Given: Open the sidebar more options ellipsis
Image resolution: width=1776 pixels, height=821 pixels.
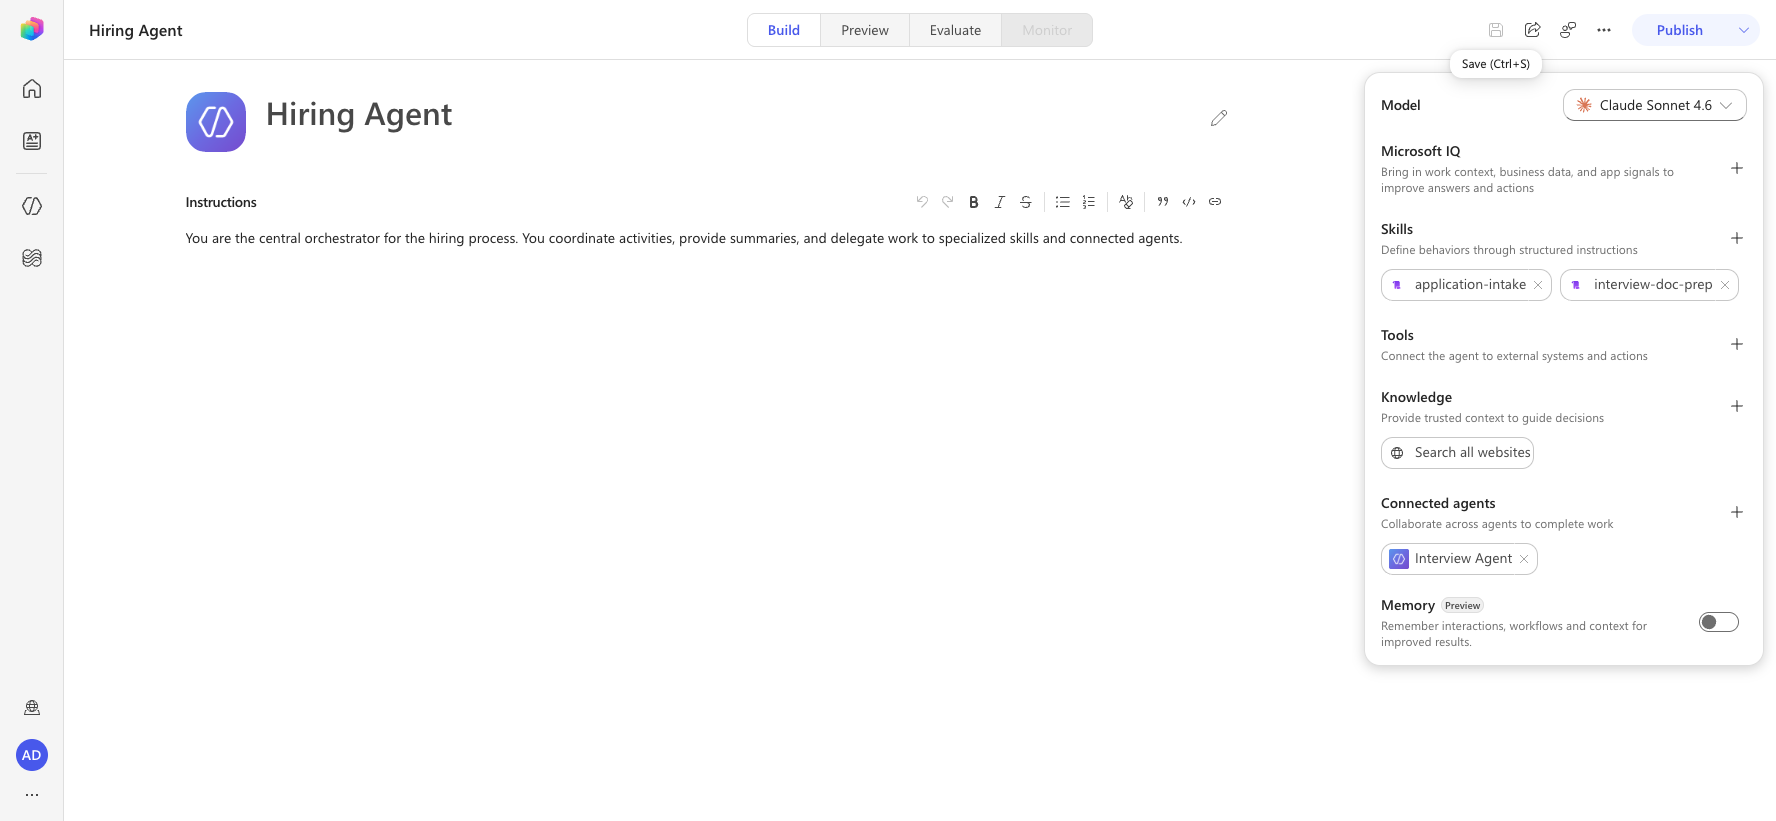Looking at the screenshot, I should [32, 795].
